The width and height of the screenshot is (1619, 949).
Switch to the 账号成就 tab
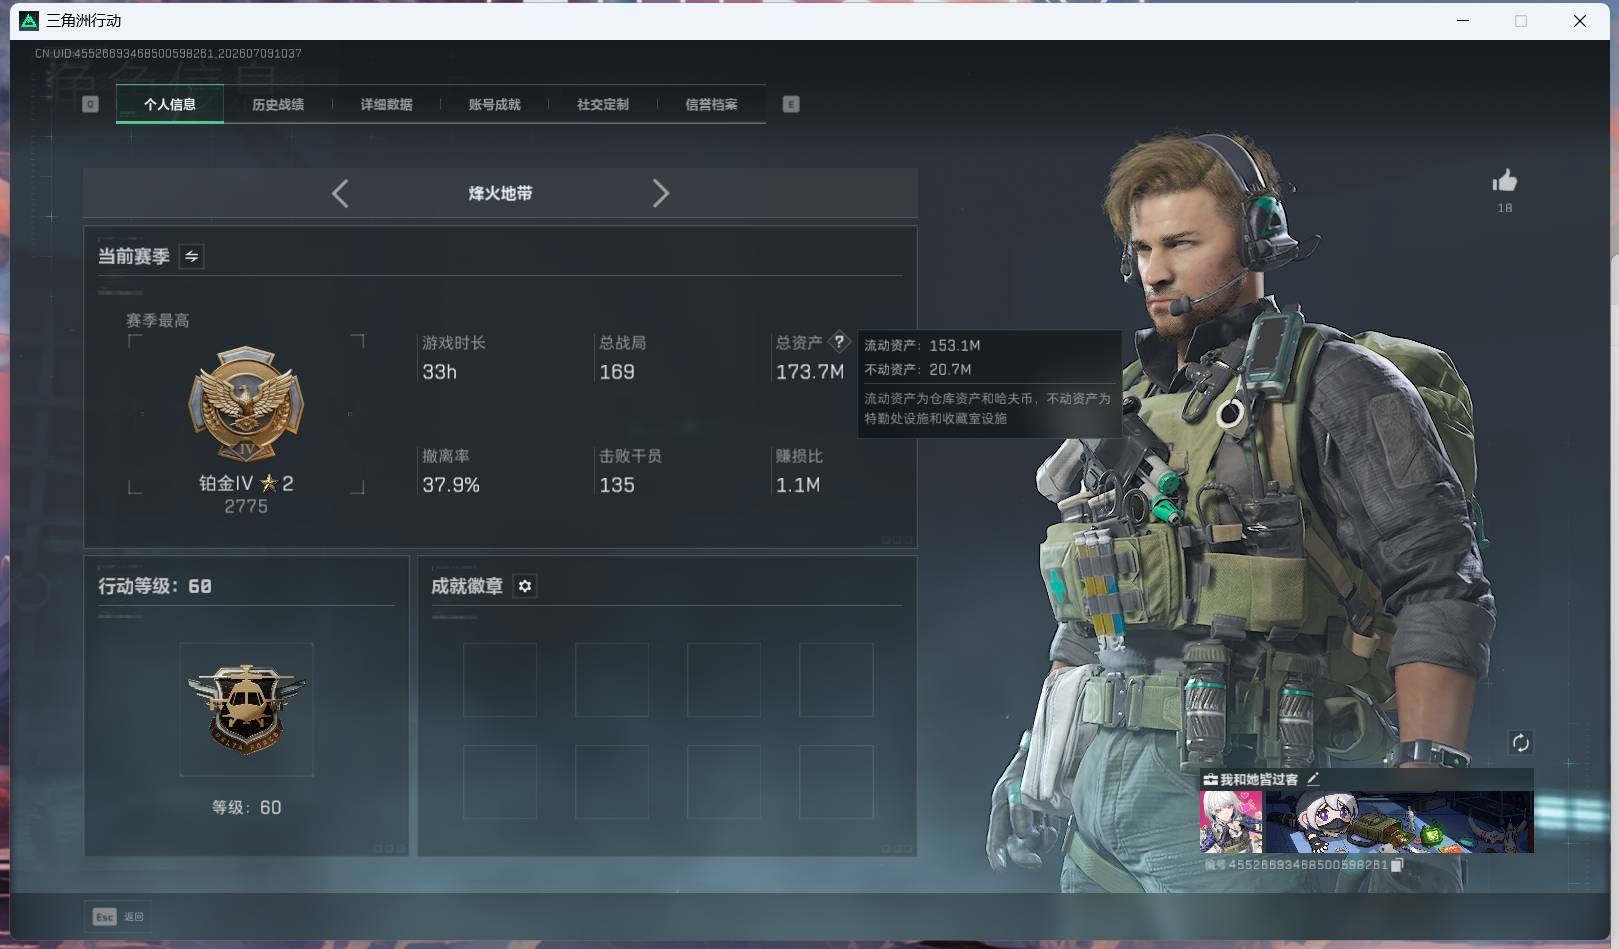coord(494,104)
